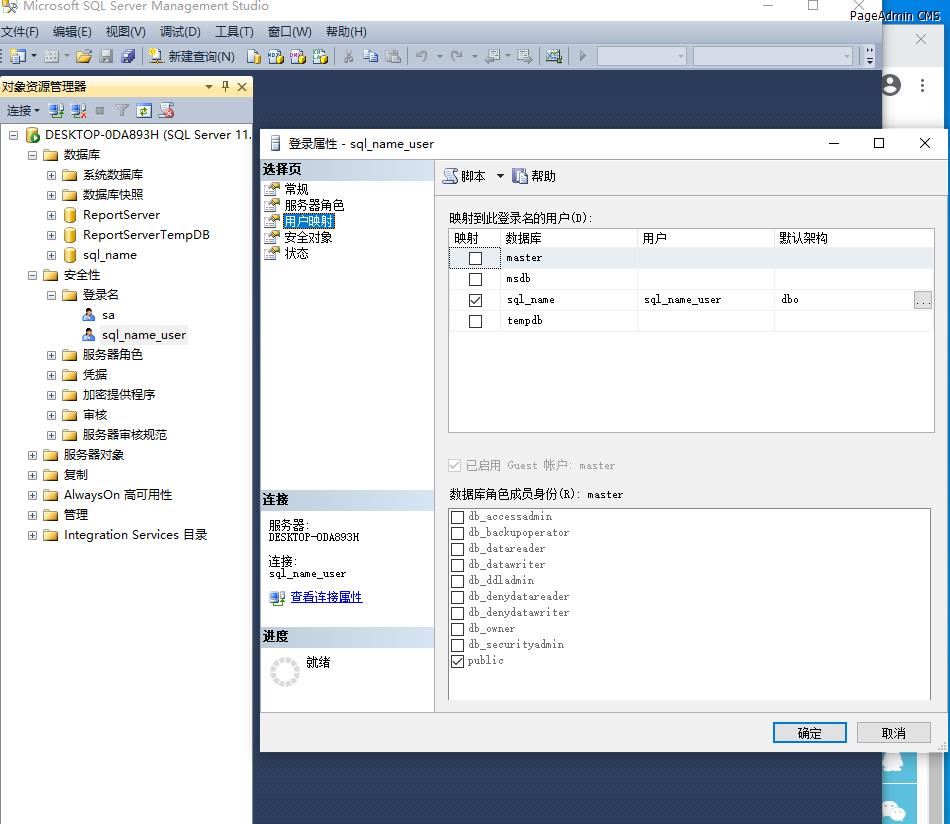Pin the 对象资源管理器 panel

point(225,87)
